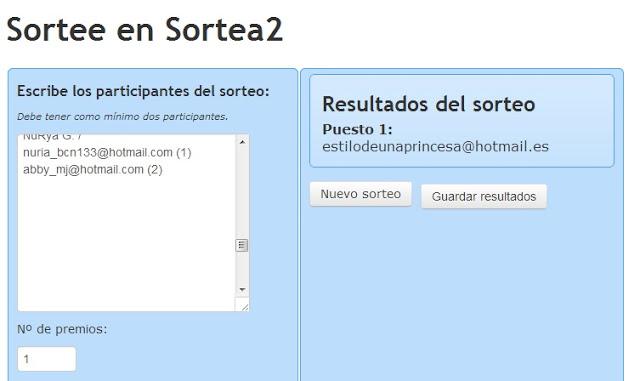Click the participants list scrollbar thumb
640x381 pixels.
[242, 245]
